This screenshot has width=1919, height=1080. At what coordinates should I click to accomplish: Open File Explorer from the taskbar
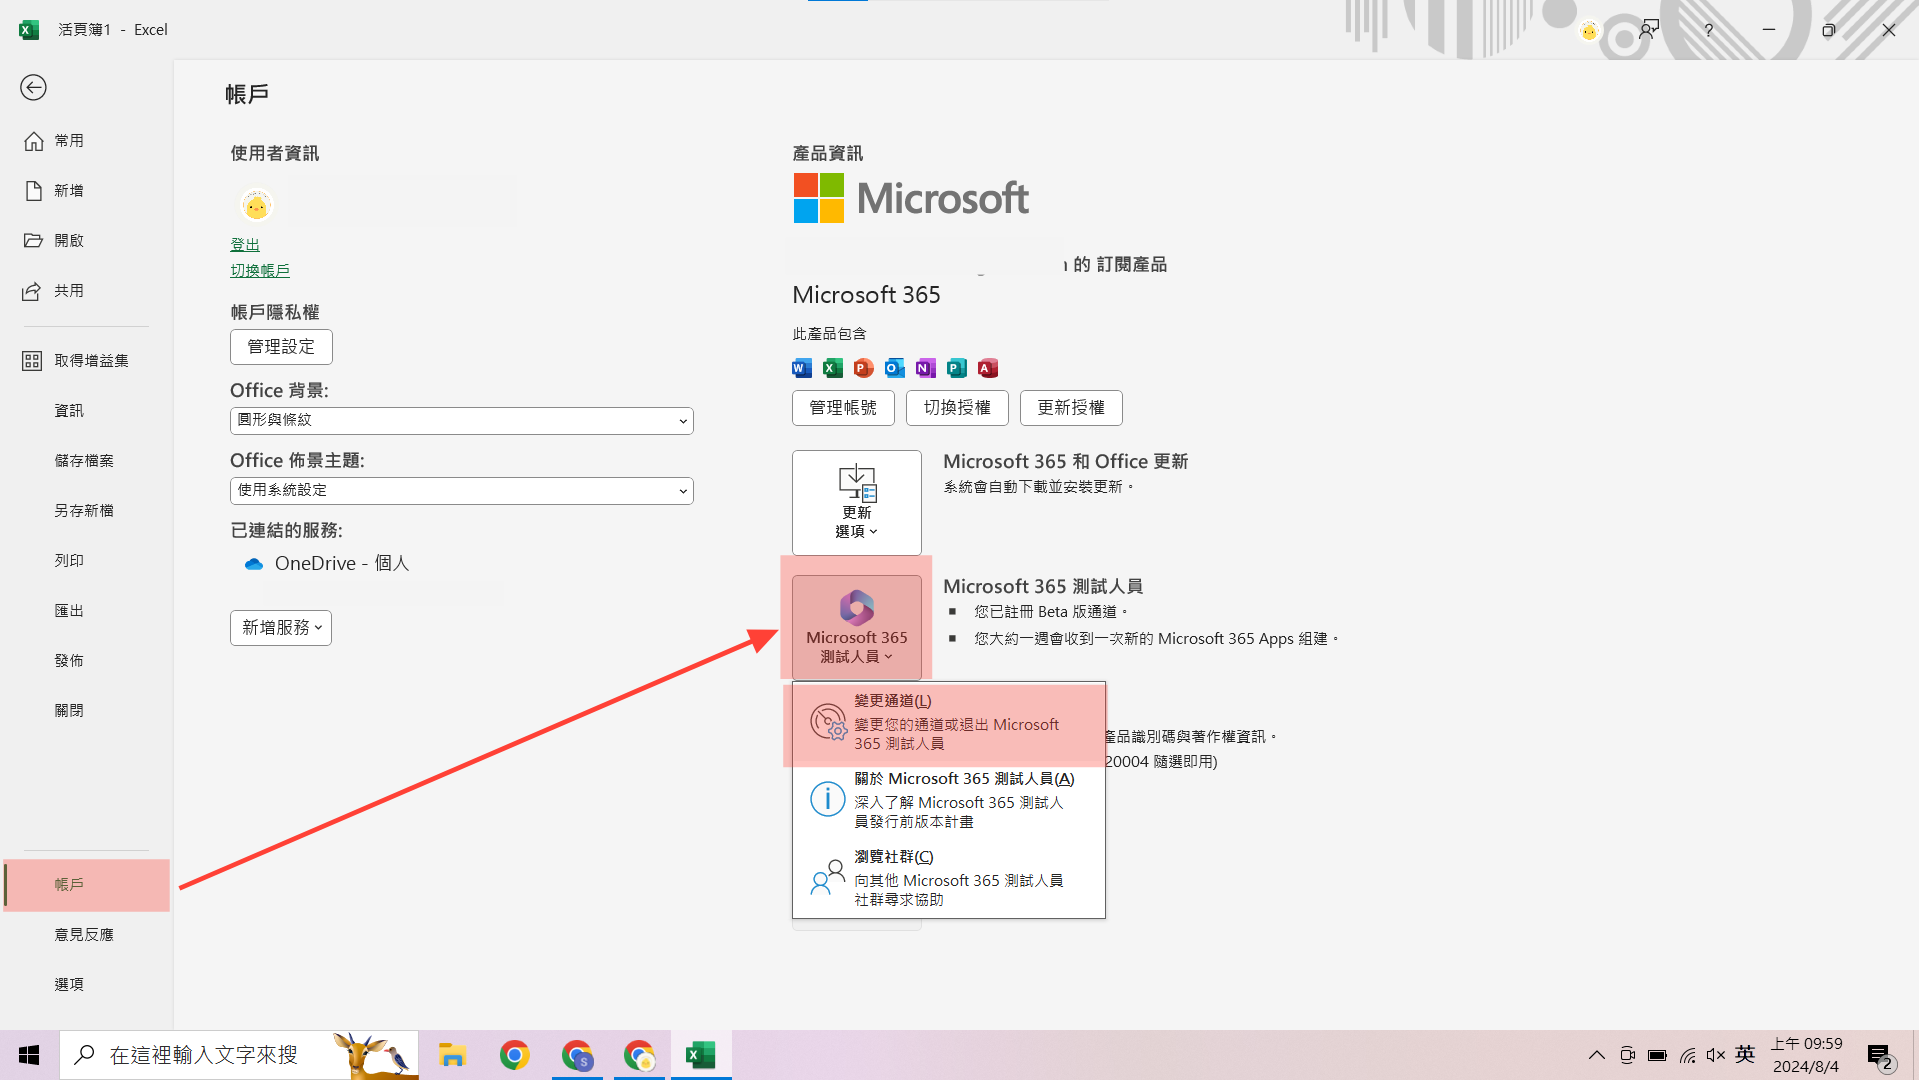(452, 1055)
